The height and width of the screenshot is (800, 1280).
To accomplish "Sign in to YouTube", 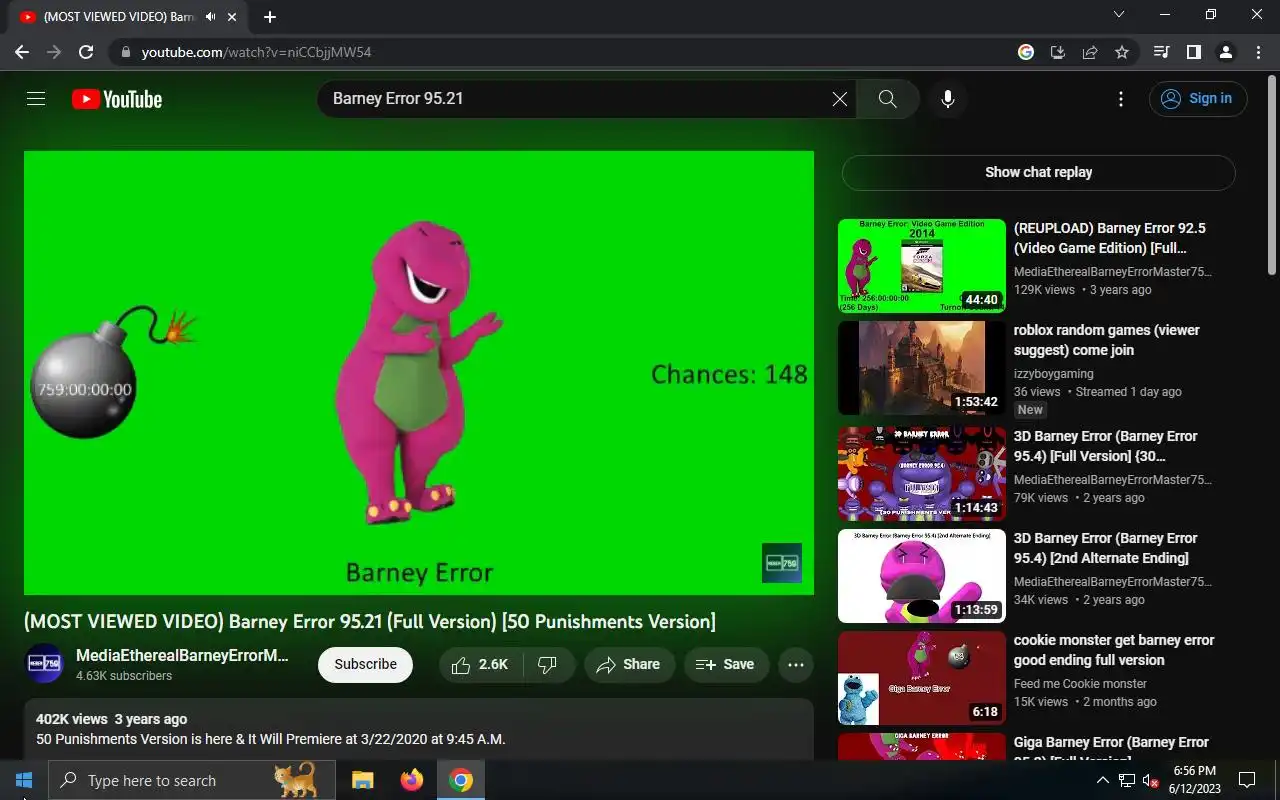I will click(x=1198, y=99).
